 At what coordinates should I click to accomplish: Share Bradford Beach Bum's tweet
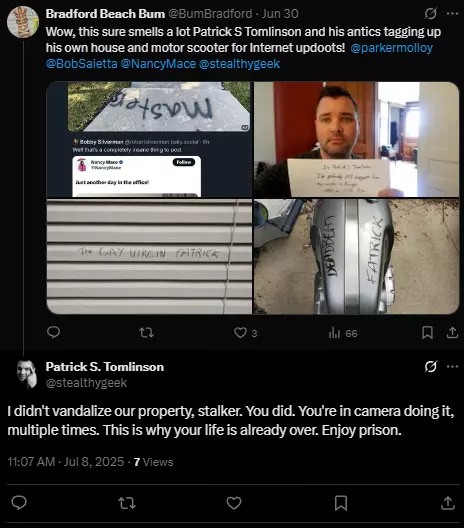452,333
